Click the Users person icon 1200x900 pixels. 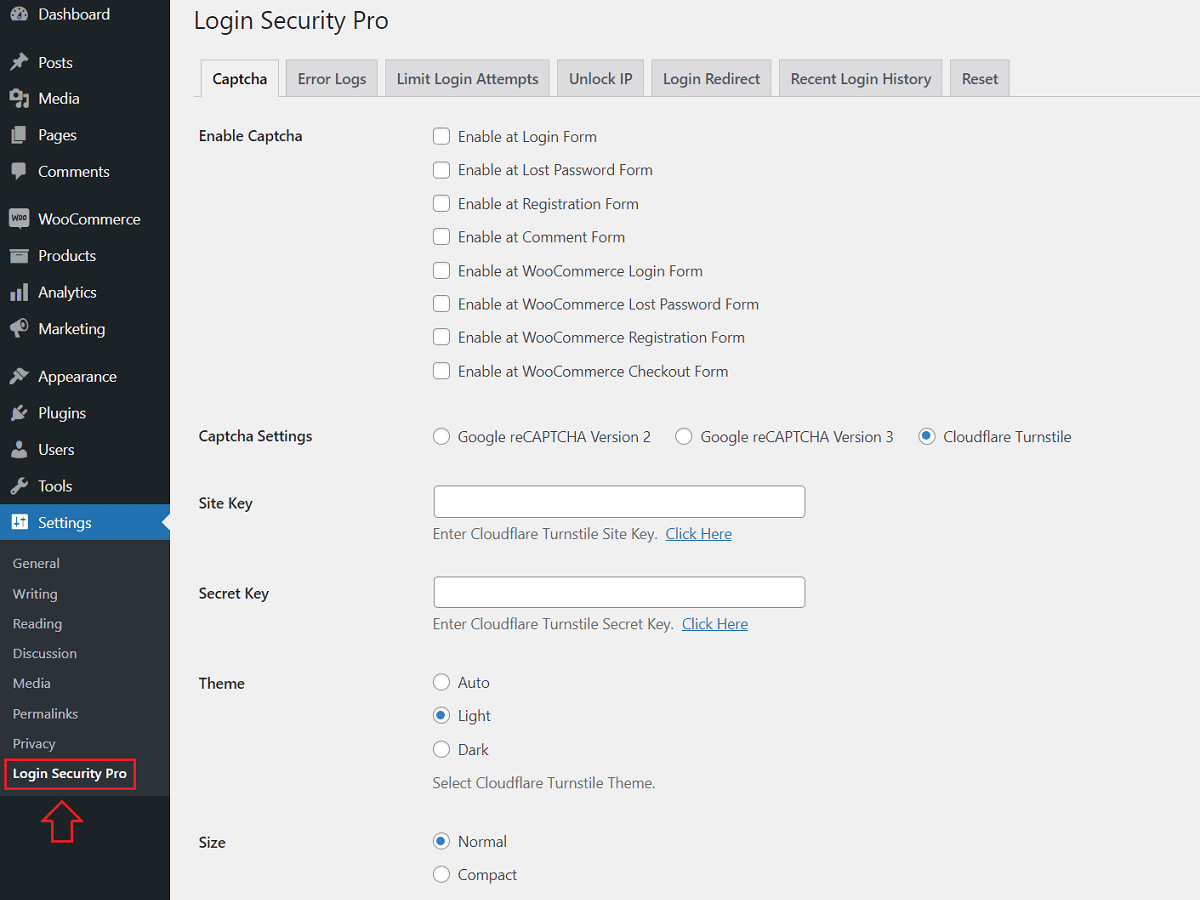click(x=19, y=449)
